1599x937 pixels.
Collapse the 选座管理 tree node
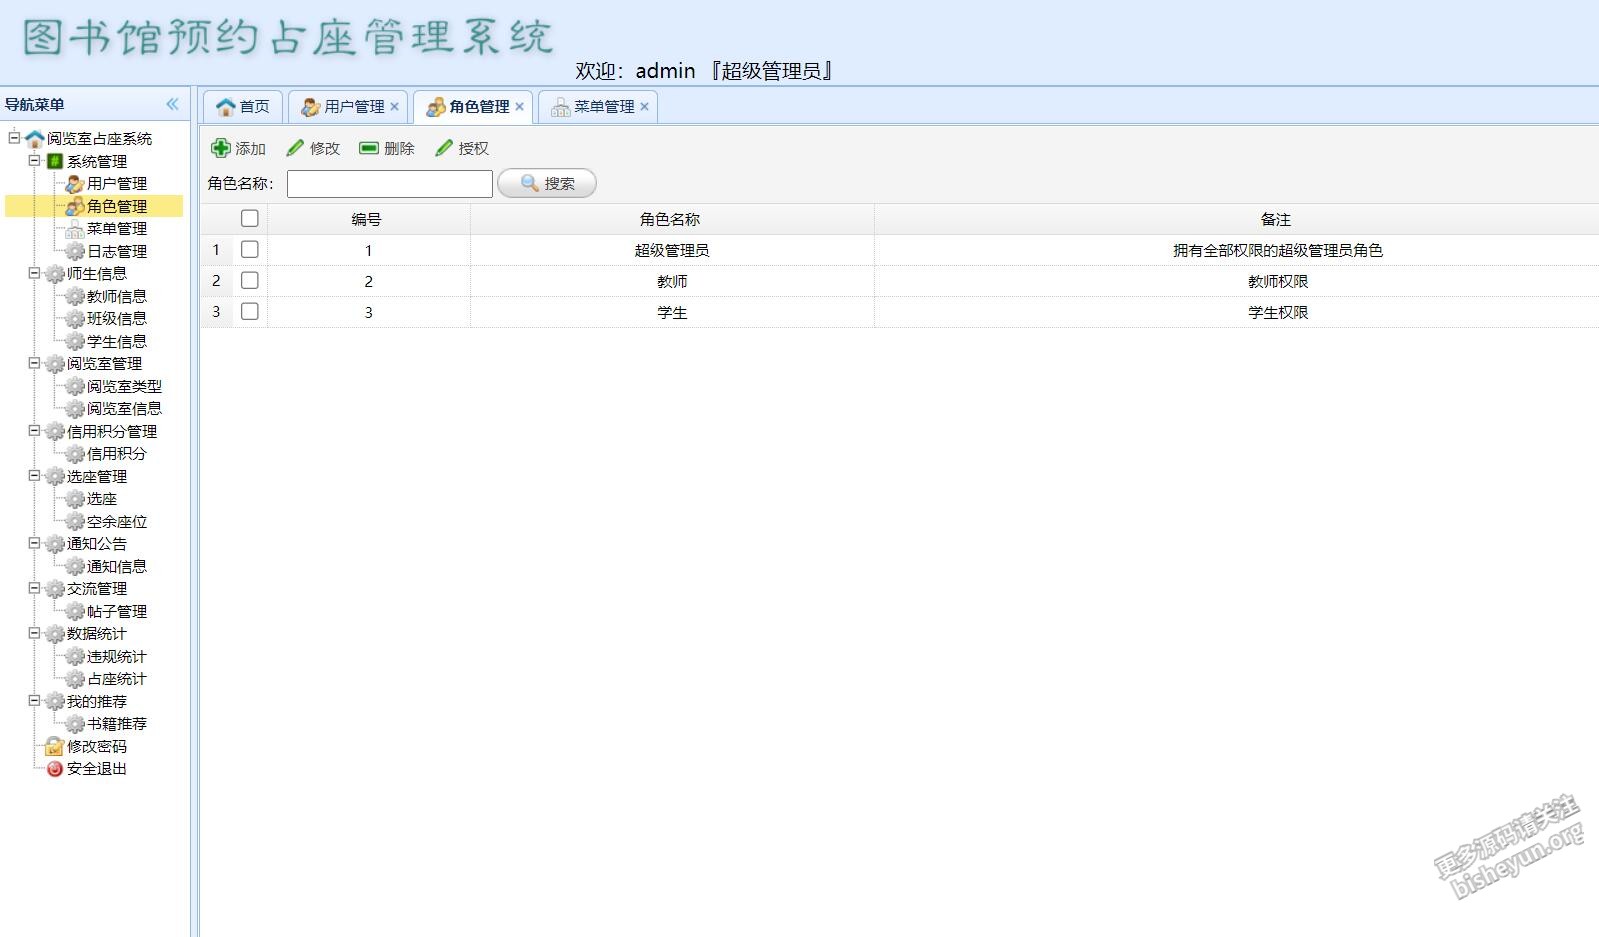(x=34, y=475)
